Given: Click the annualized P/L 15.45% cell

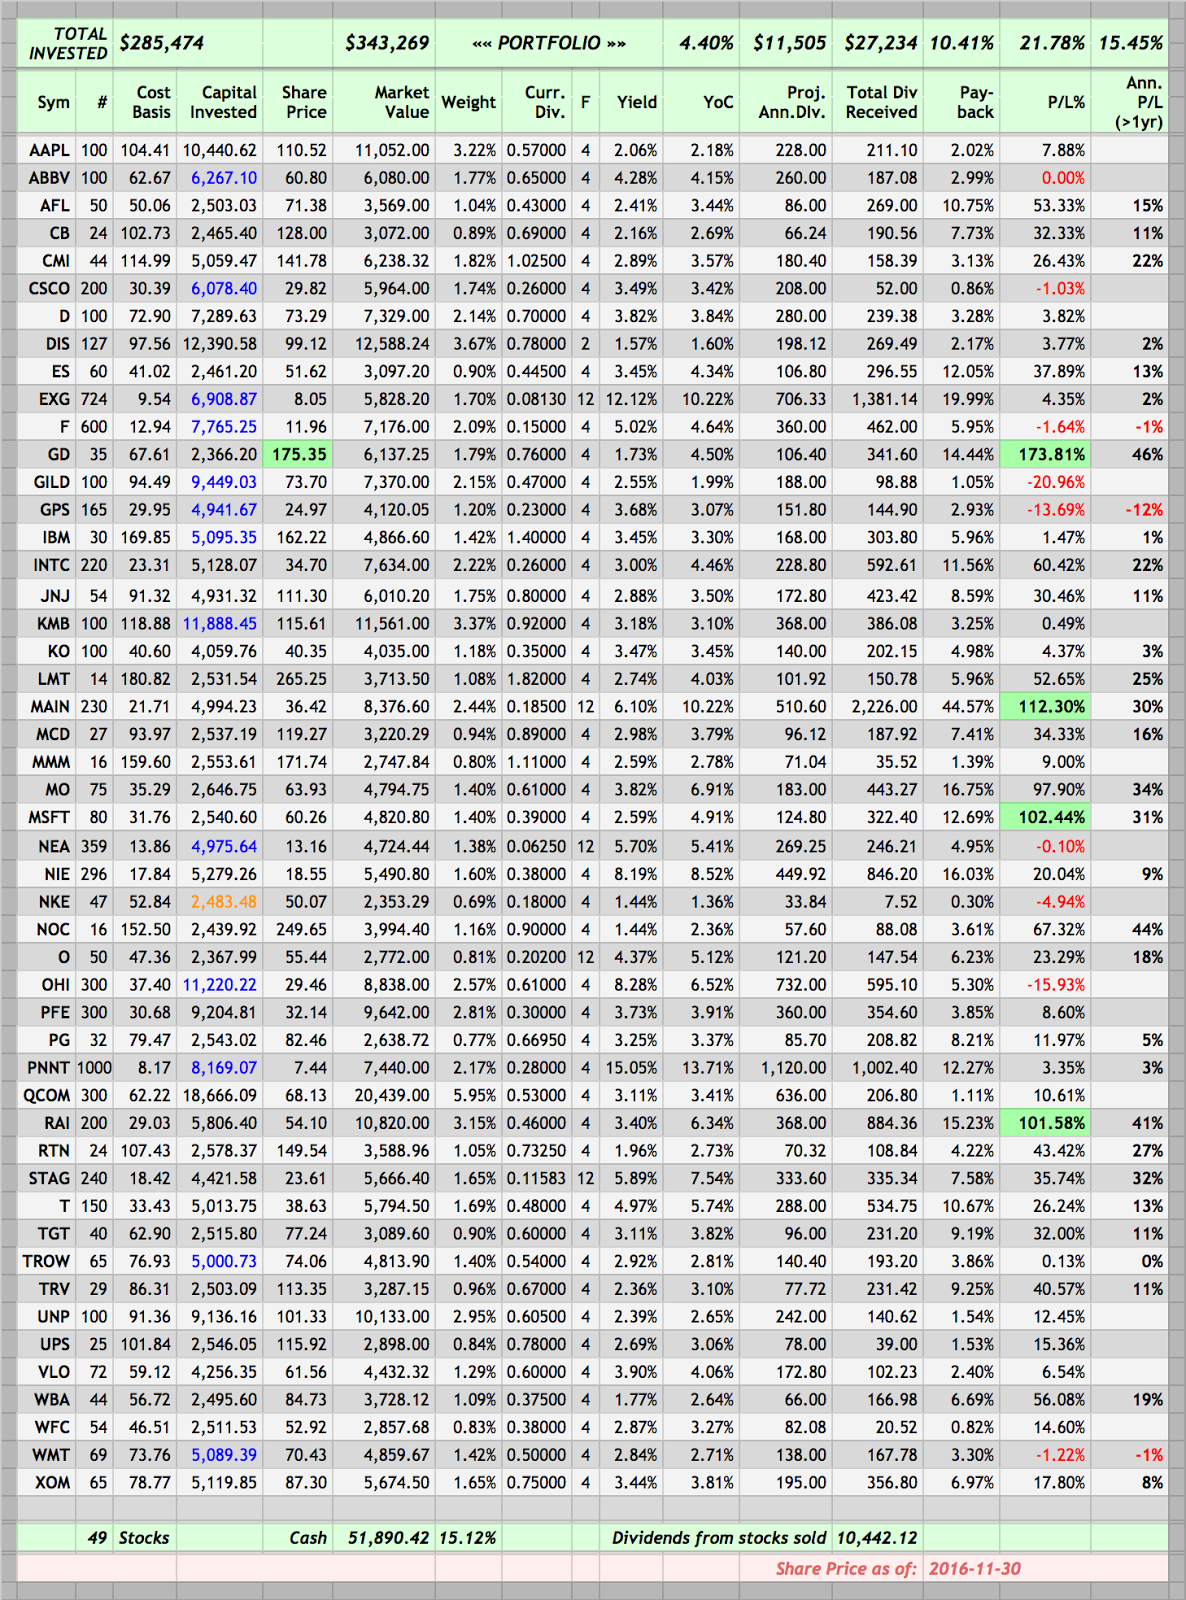Looking at the screenshot, I should point(1129,44).
